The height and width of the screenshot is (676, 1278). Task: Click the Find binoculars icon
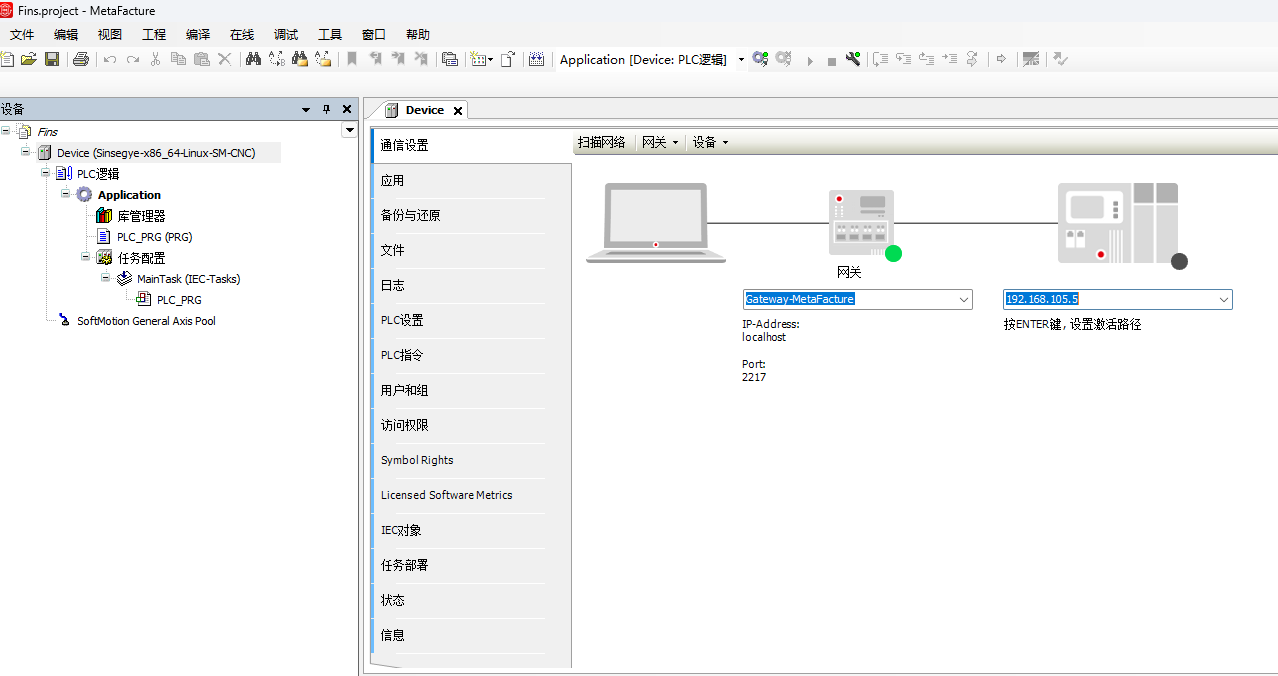point(253,59)
